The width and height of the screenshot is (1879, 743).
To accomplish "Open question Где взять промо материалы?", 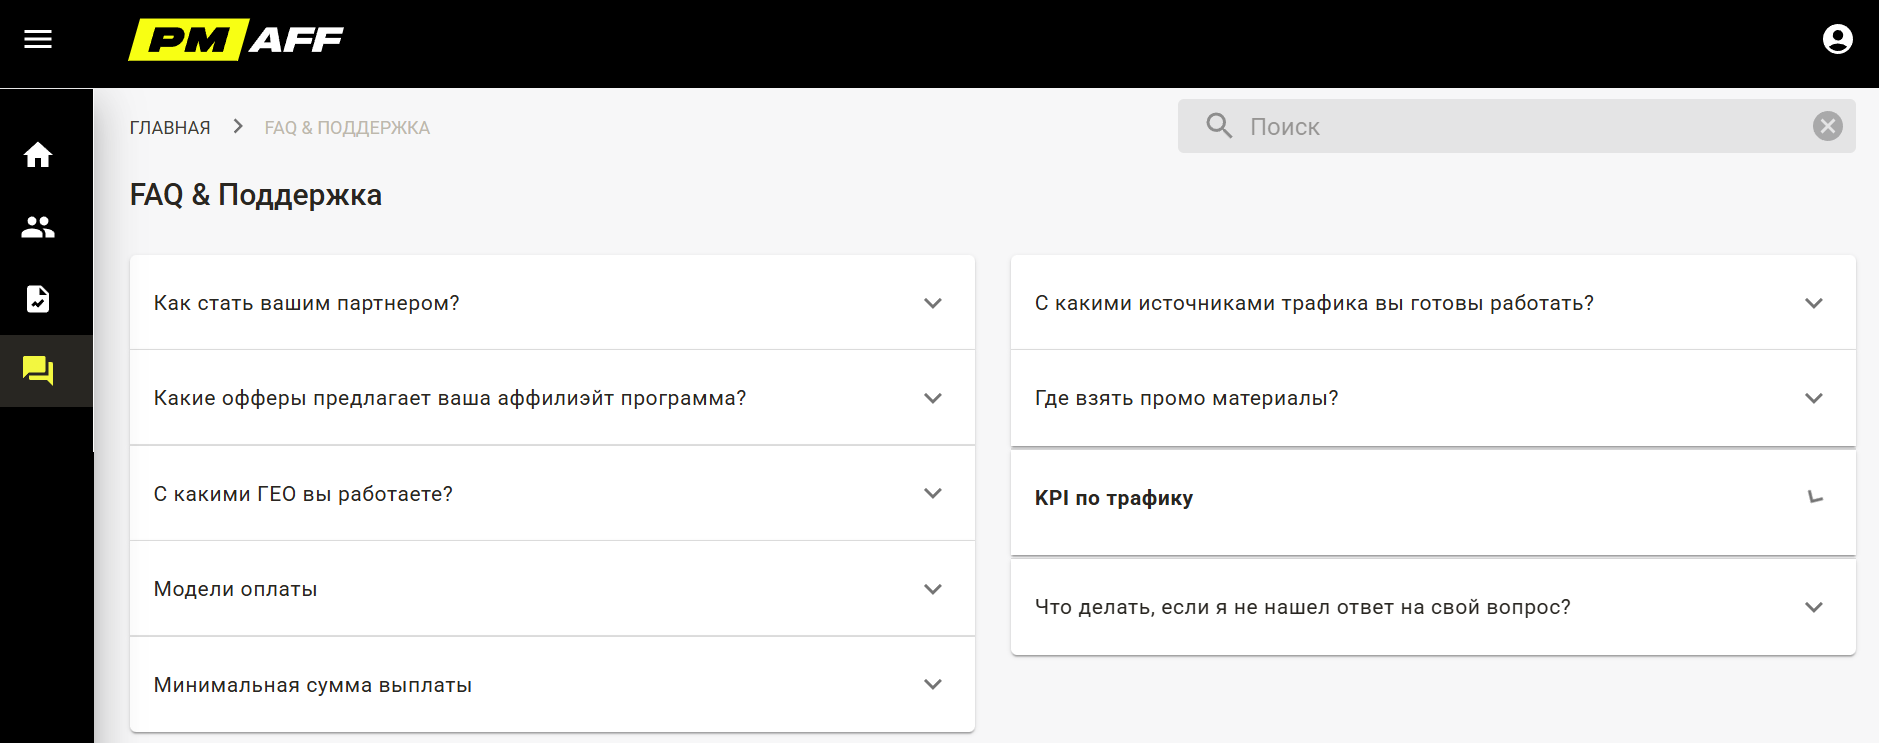I will [1186, 398].
